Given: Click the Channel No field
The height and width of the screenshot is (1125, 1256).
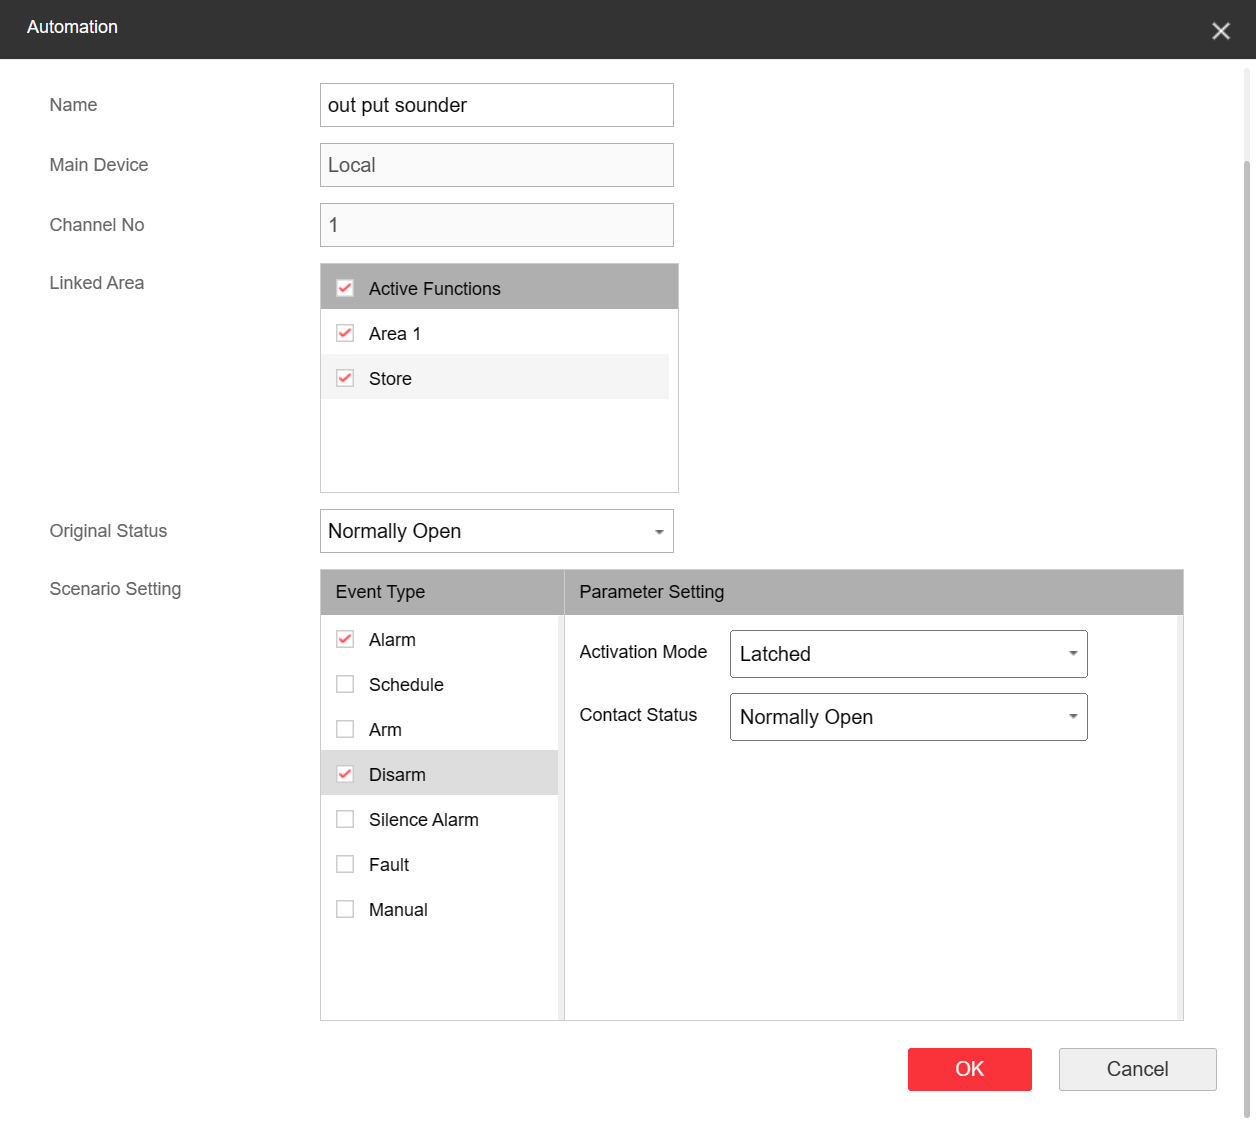Looking at the screenshot, I should 496,225.
